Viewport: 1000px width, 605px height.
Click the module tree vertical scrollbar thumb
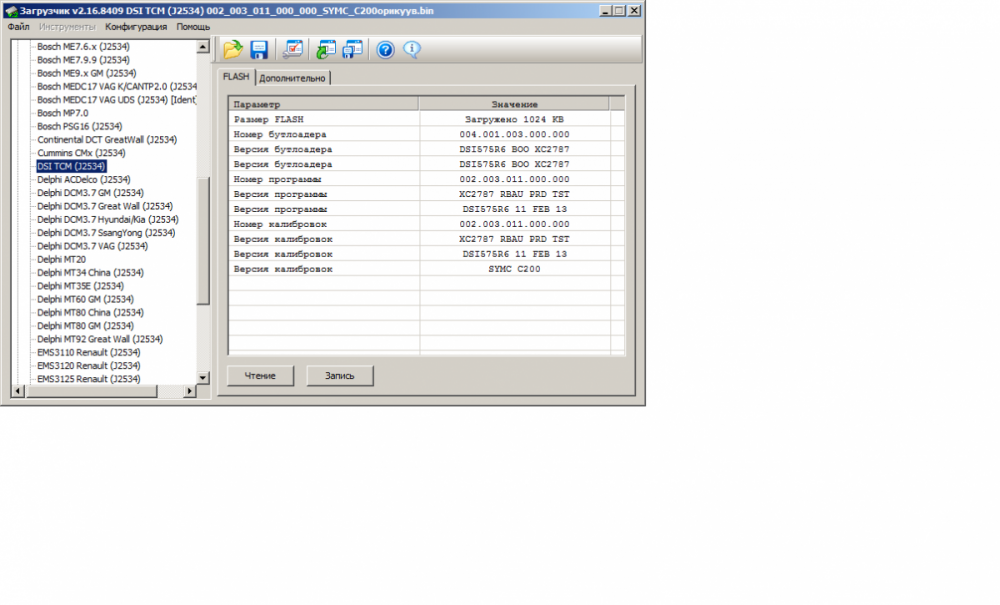pos(203,241)
